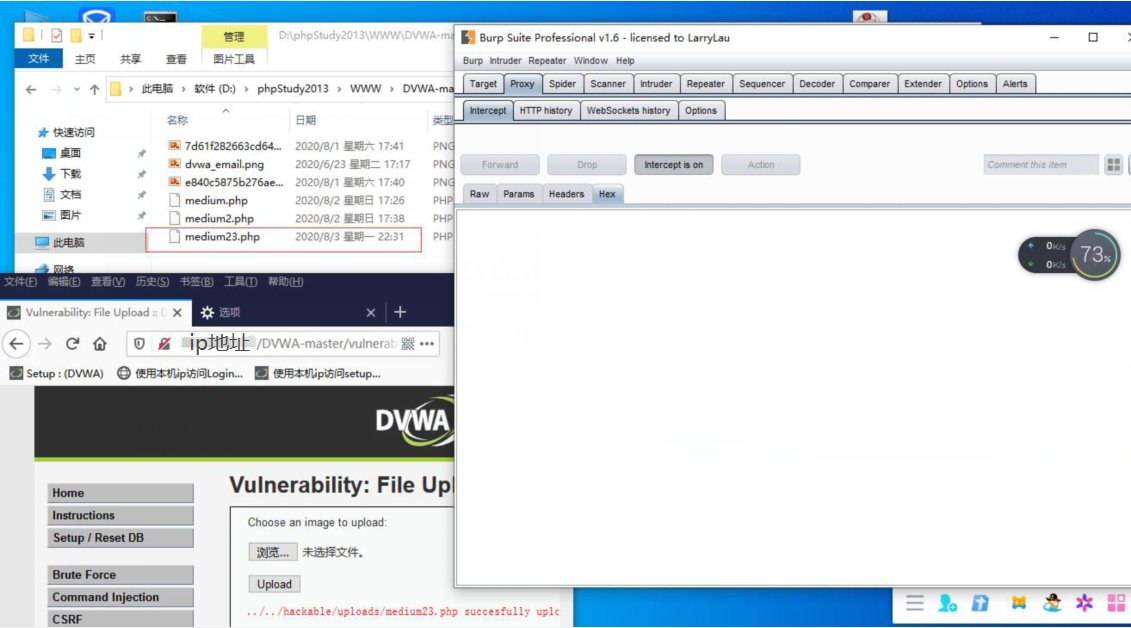Screen dimensions: 1131x628
Task: Click the hamburger icon in bottom tray
Action: [x=915, y=603]
